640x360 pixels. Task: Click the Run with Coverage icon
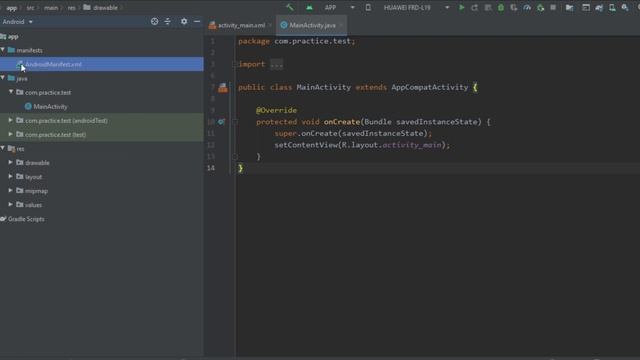tap(513, 7)
